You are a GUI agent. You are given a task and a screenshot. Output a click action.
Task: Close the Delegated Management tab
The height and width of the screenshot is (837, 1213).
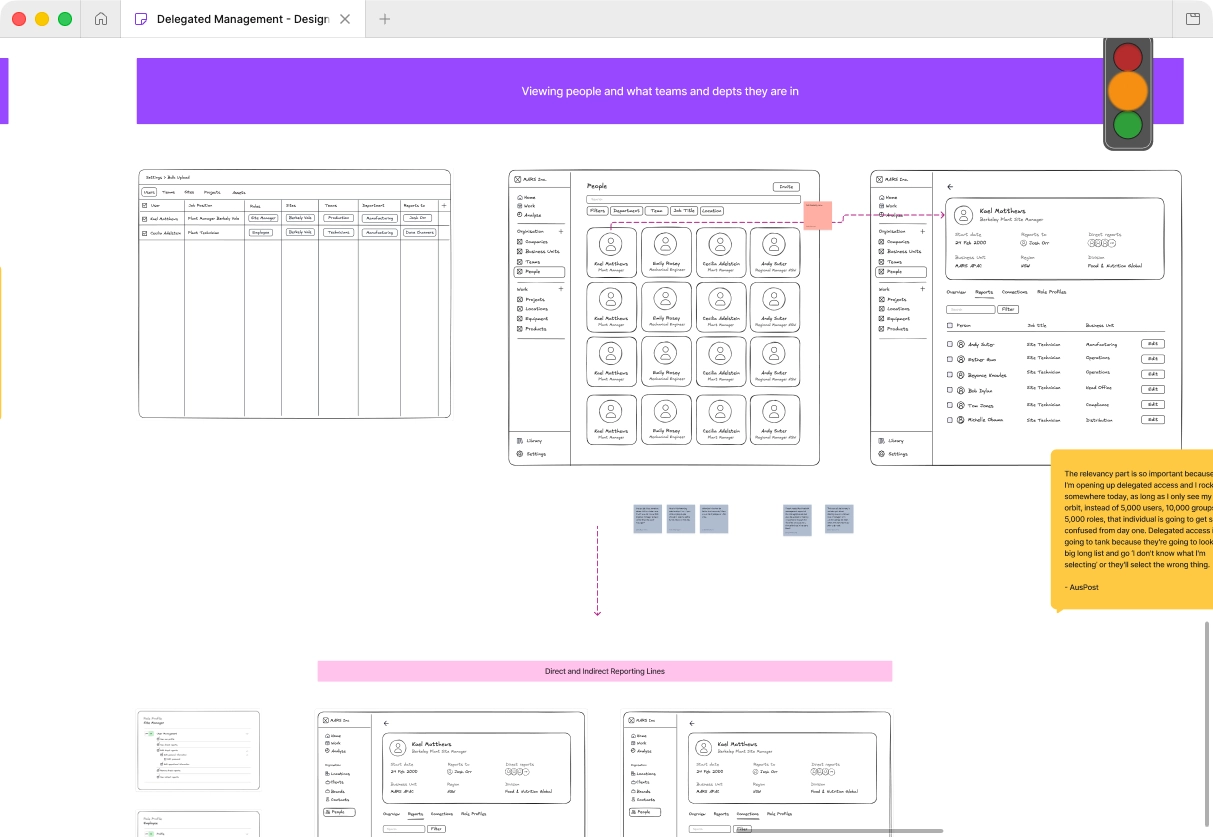(345, 19)
